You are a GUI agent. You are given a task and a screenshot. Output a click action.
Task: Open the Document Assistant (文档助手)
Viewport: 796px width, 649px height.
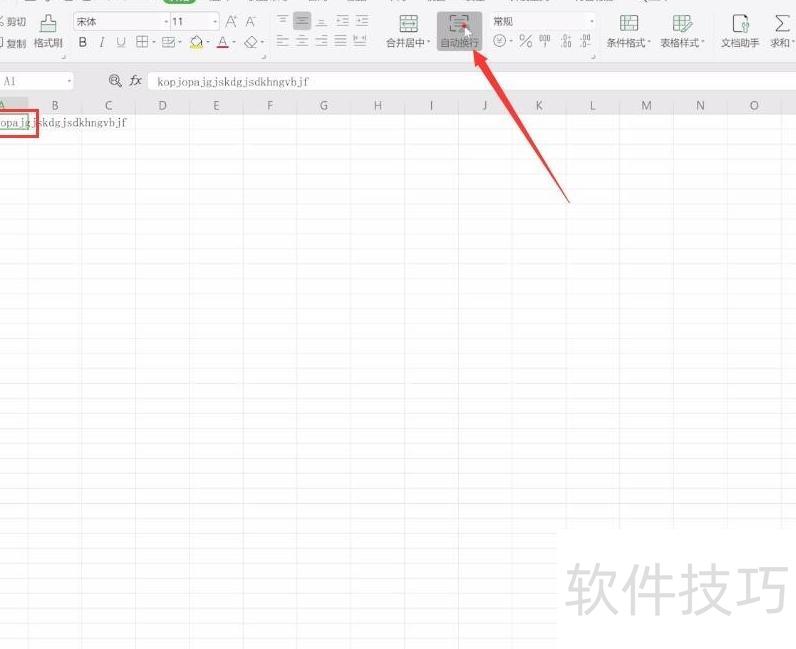click(x=740, y=31)
